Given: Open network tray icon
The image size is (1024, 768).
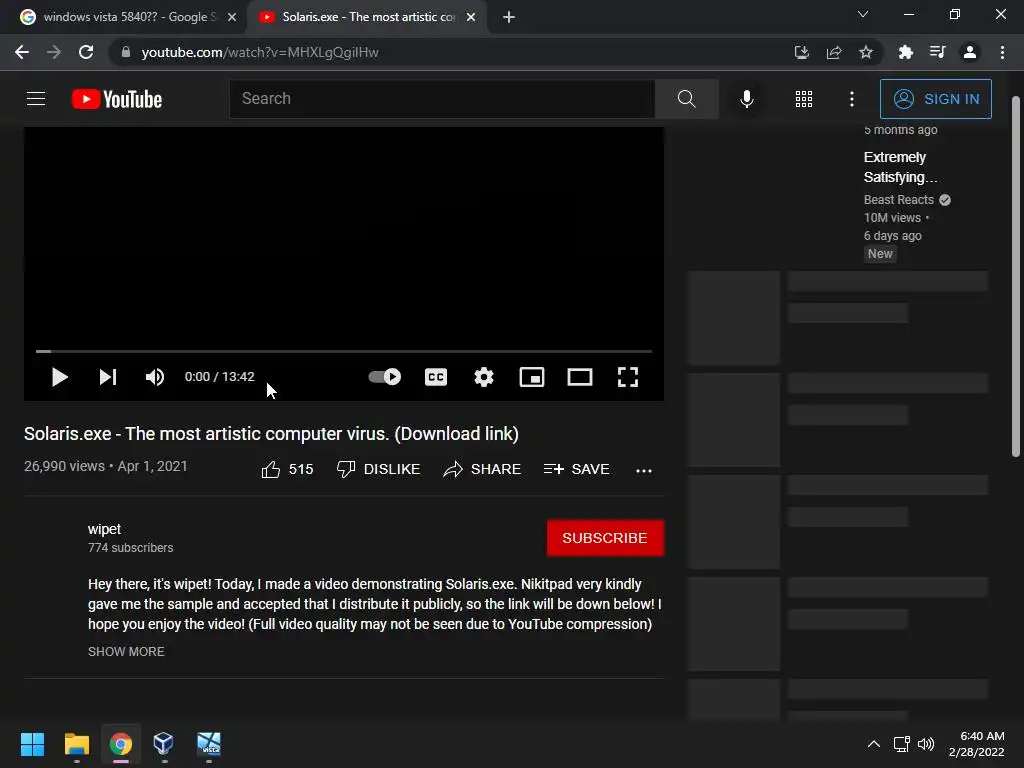Looking at the screenshot, I should coord(902,744).
